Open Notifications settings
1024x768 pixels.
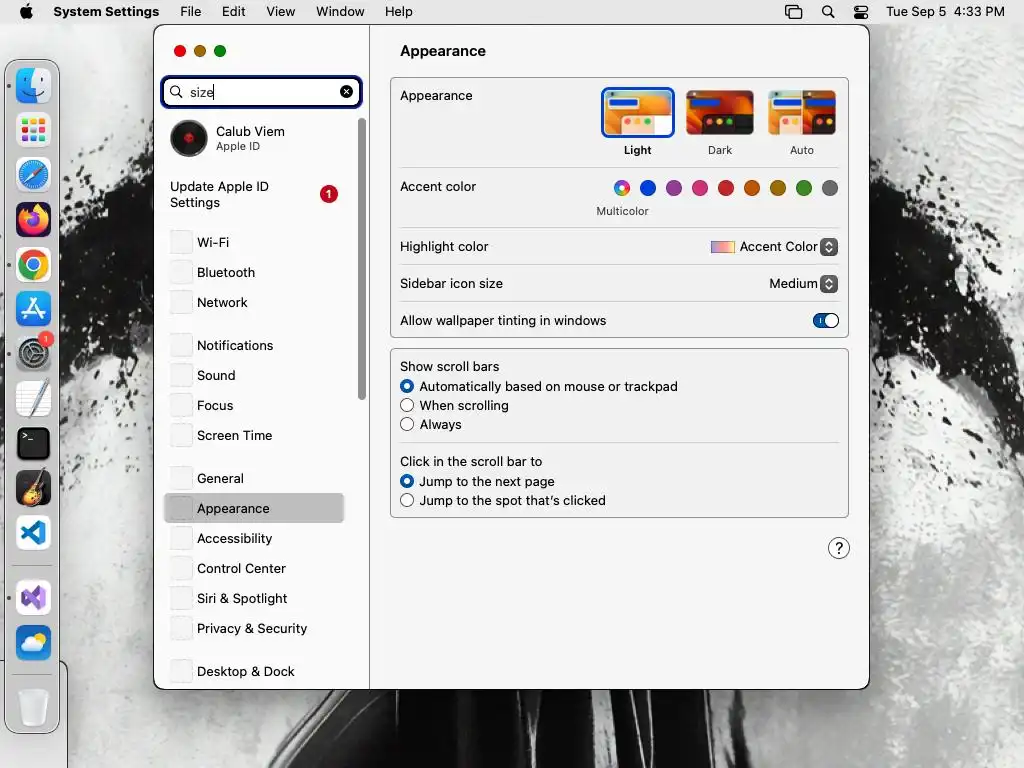[254, 345]
